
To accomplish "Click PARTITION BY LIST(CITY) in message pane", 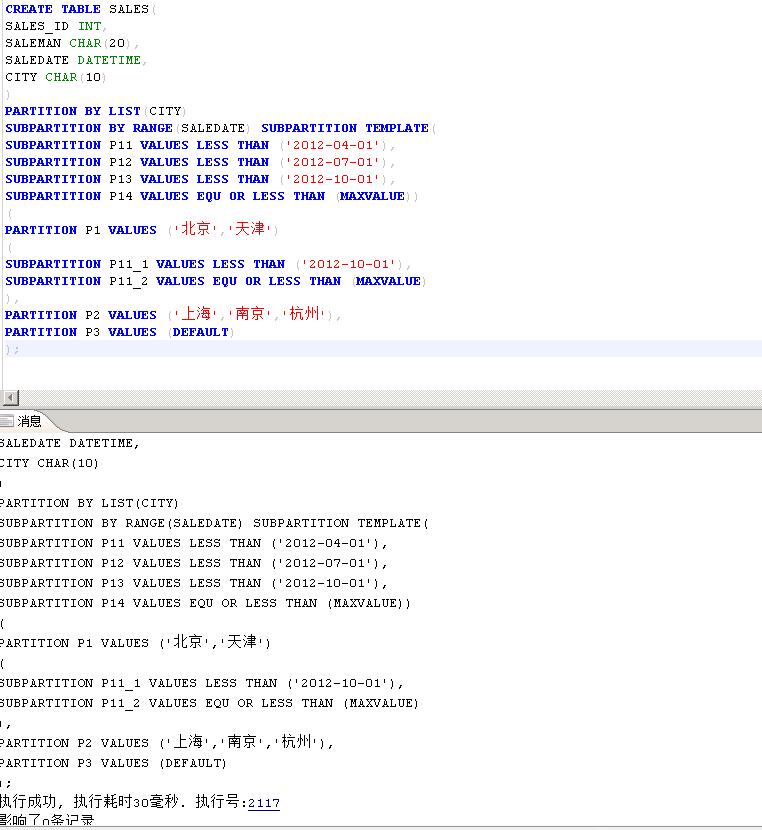I will [89, 503].
